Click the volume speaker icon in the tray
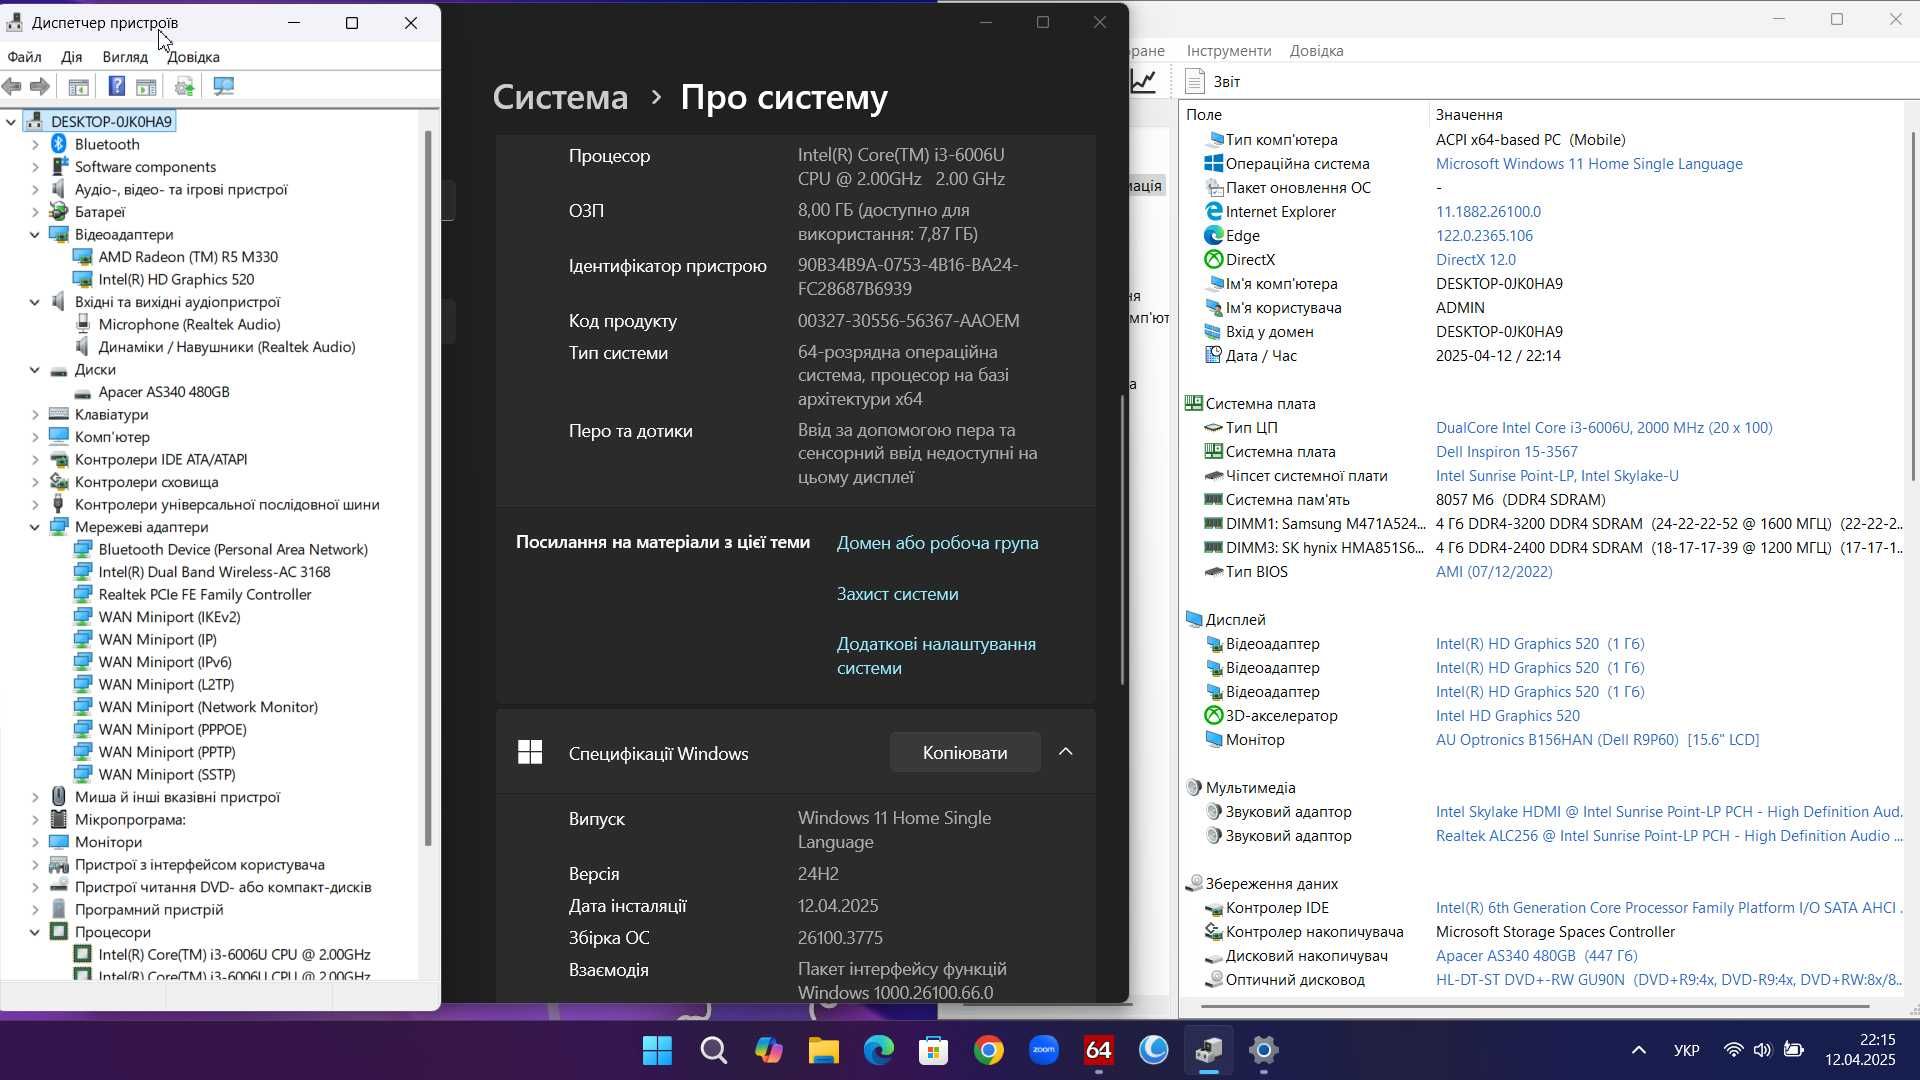 click(x=1762, y=1051)
